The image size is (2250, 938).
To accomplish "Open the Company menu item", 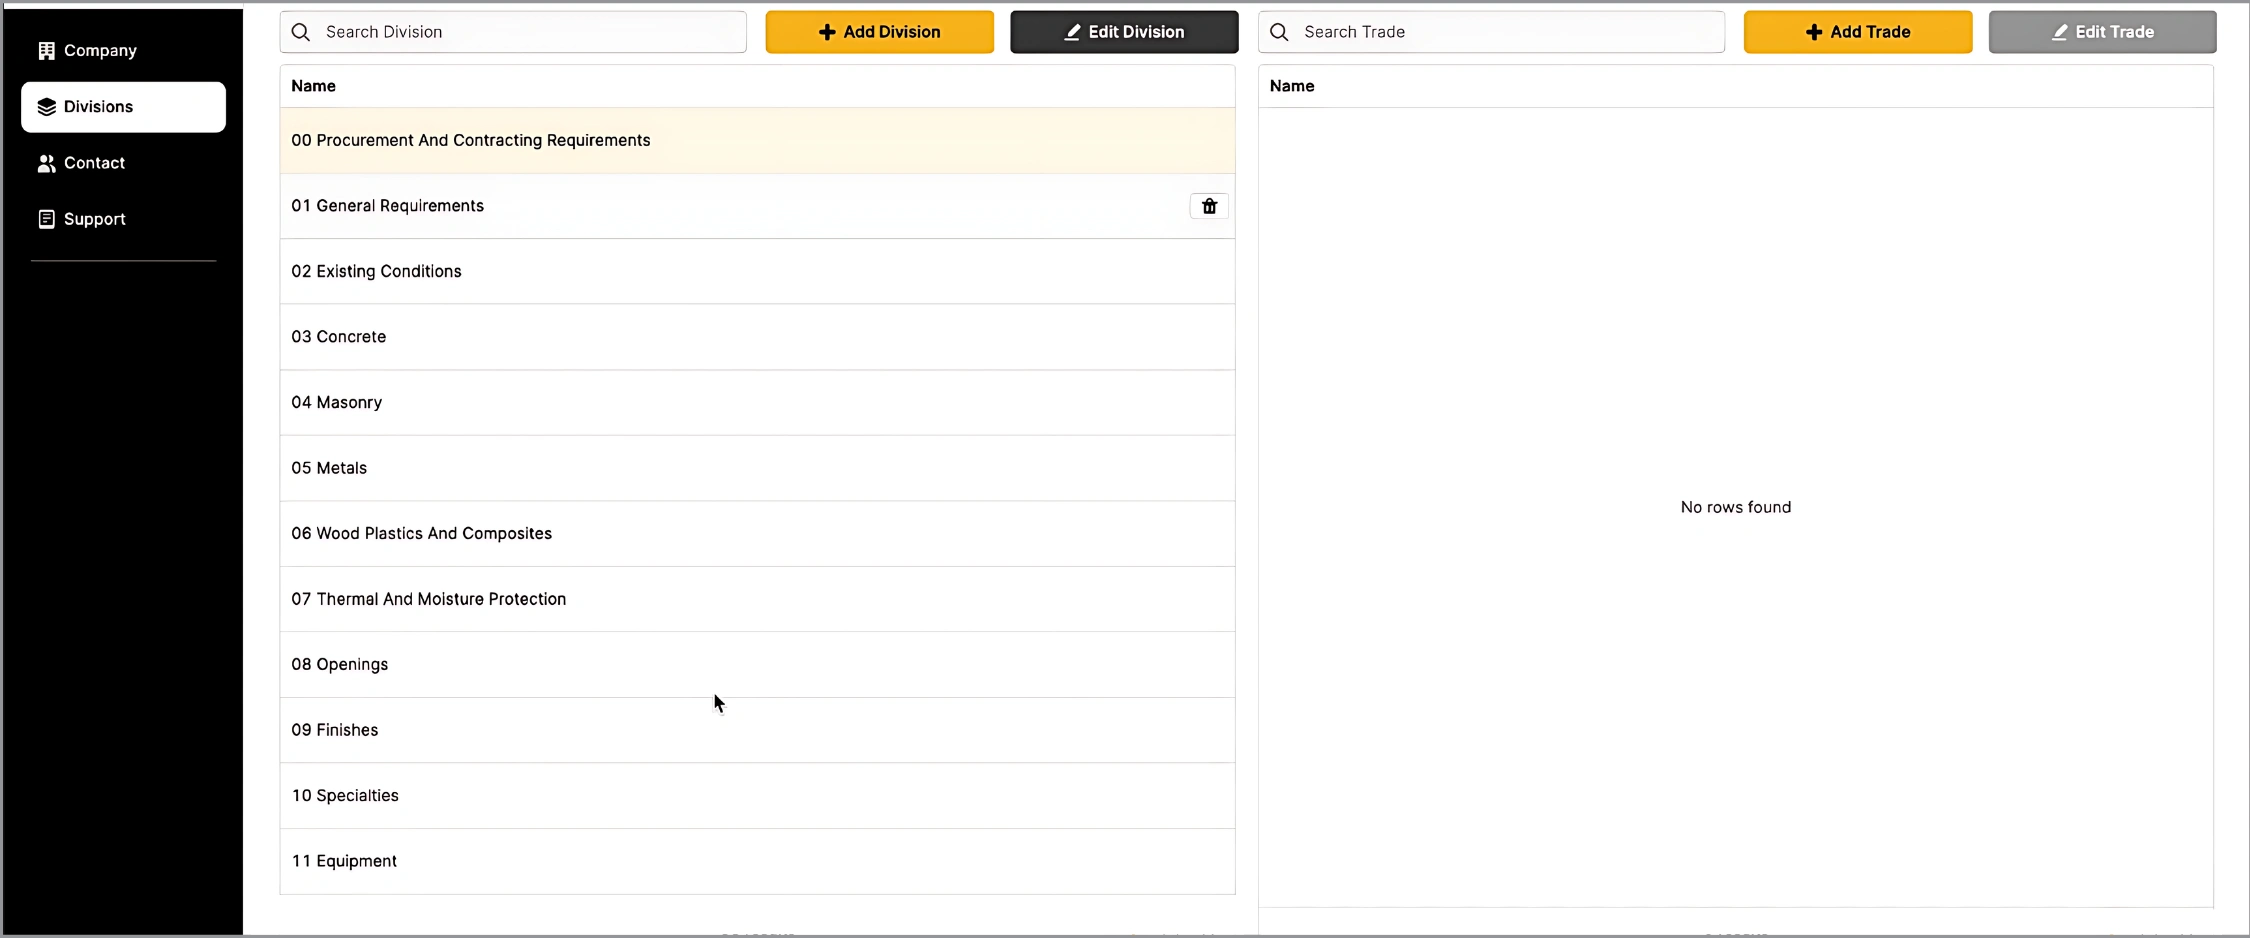I will click(100, 51).
